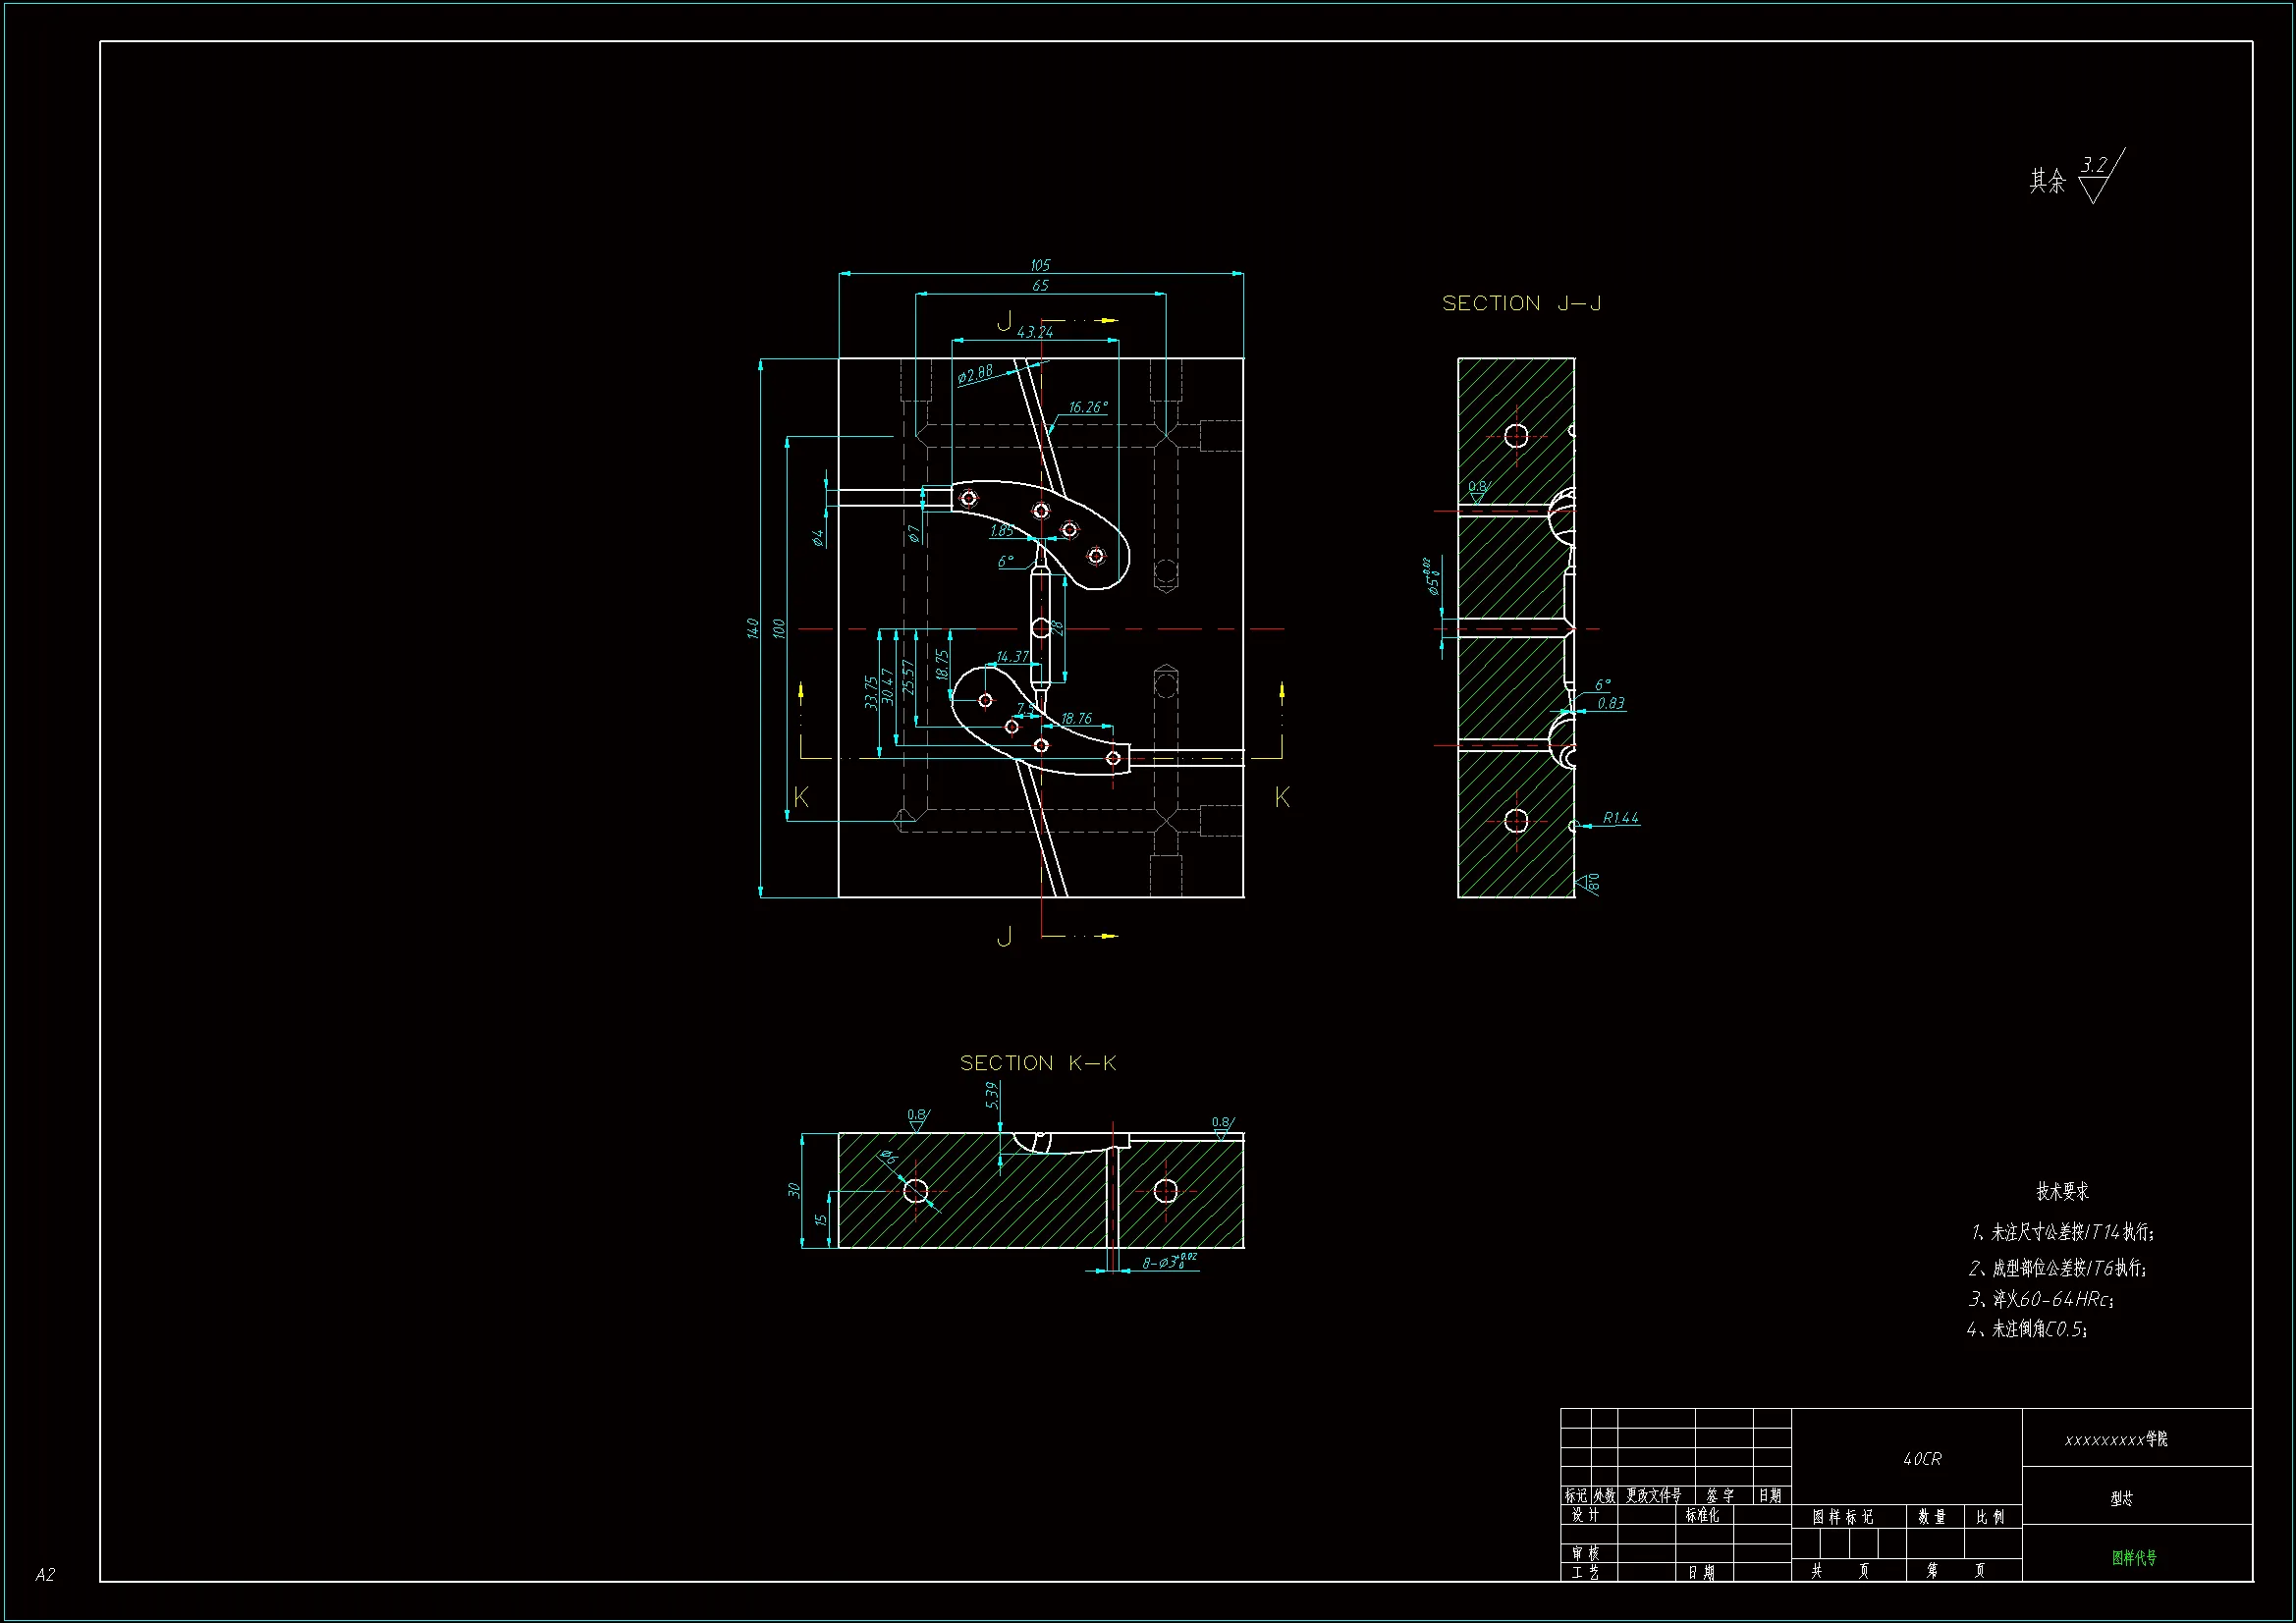Select the 43.24 dimension label
Viewport: 2296px width, 1623px height.
1035,332
